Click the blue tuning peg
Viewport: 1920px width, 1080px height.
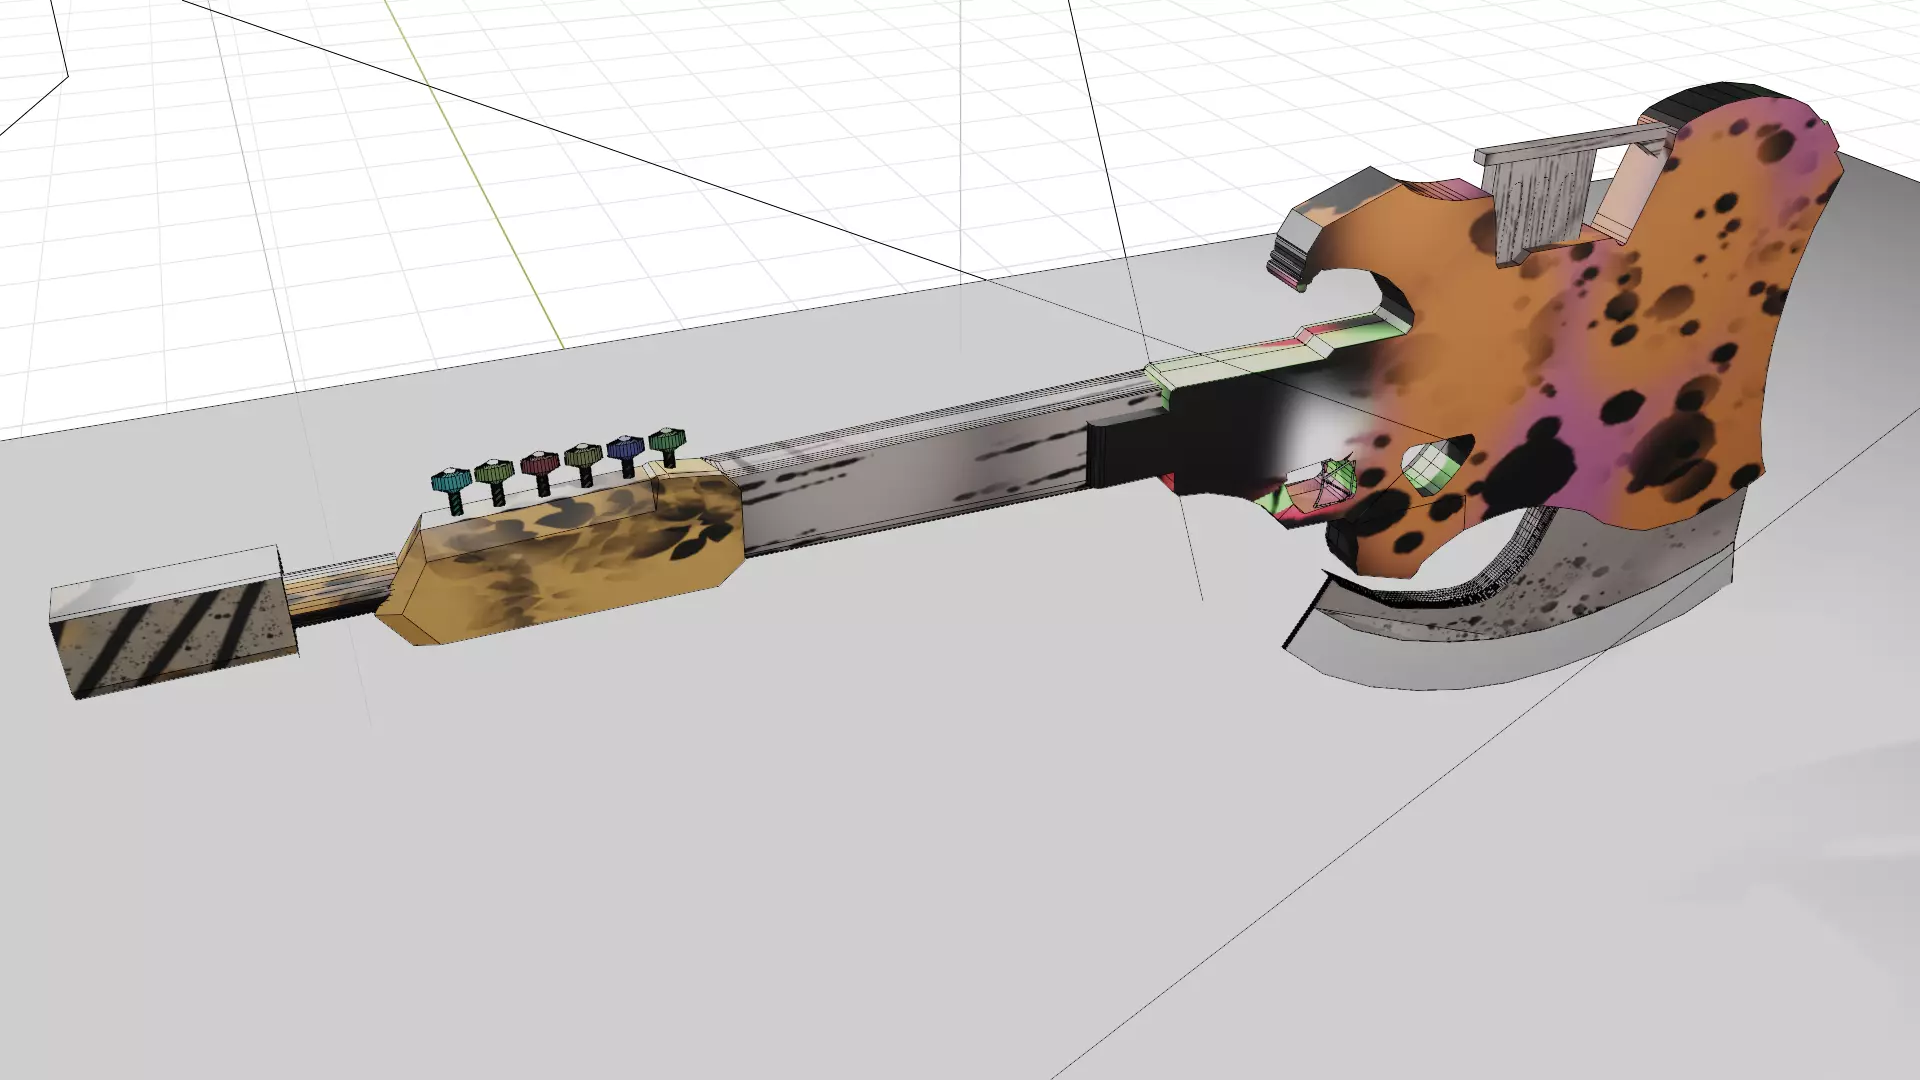point(626,449)
